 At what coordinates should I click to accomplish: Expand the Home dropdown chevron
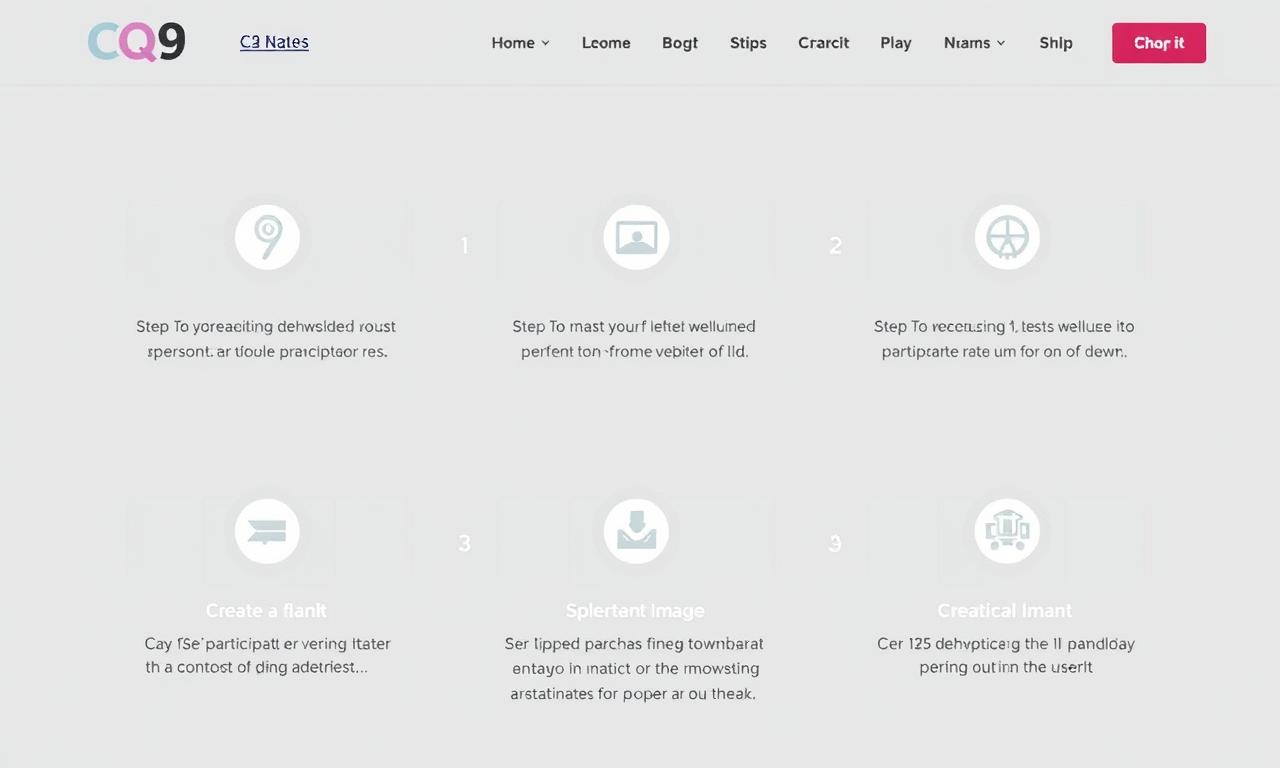point(545,43)
